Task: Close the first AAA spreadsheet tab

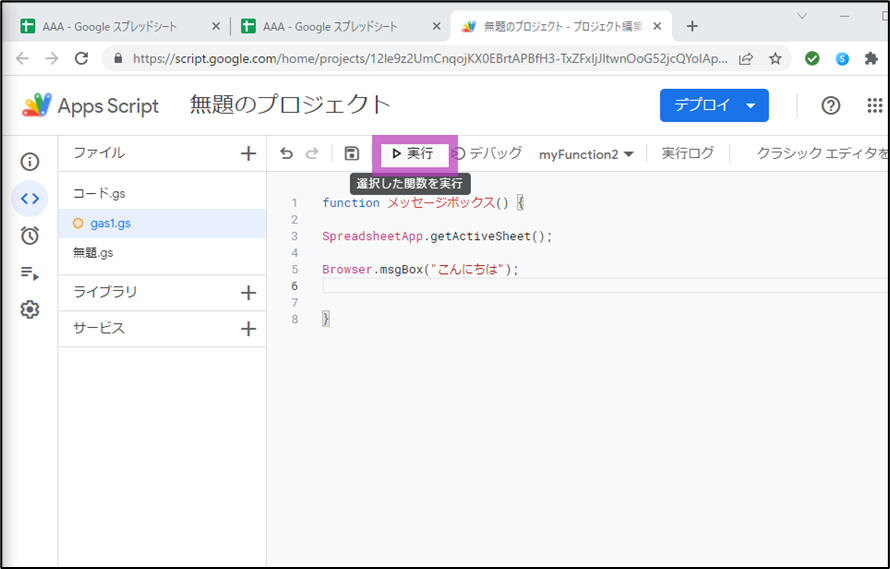Action: tap(216, 27)
